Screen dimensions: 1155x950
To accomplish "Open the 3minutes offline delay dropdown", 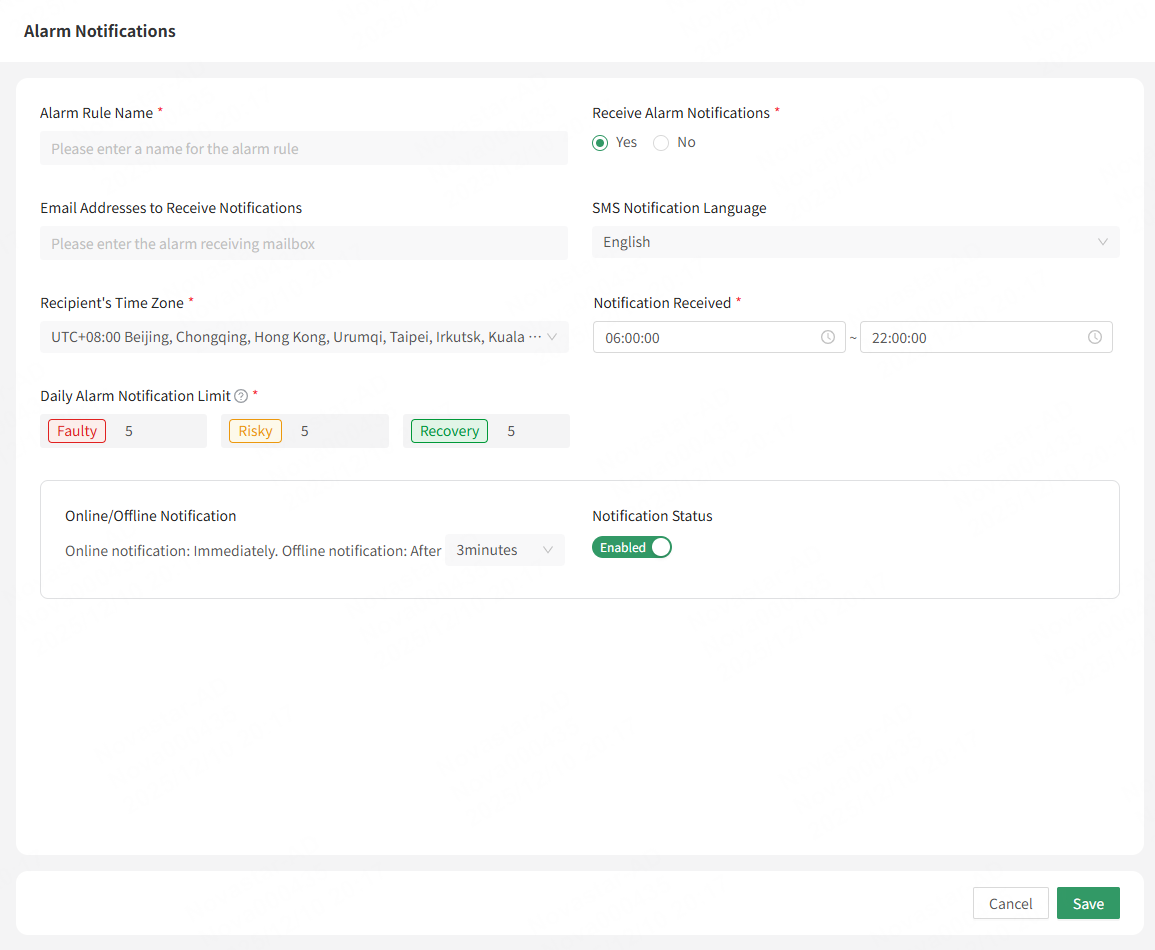I will point(504,550).
